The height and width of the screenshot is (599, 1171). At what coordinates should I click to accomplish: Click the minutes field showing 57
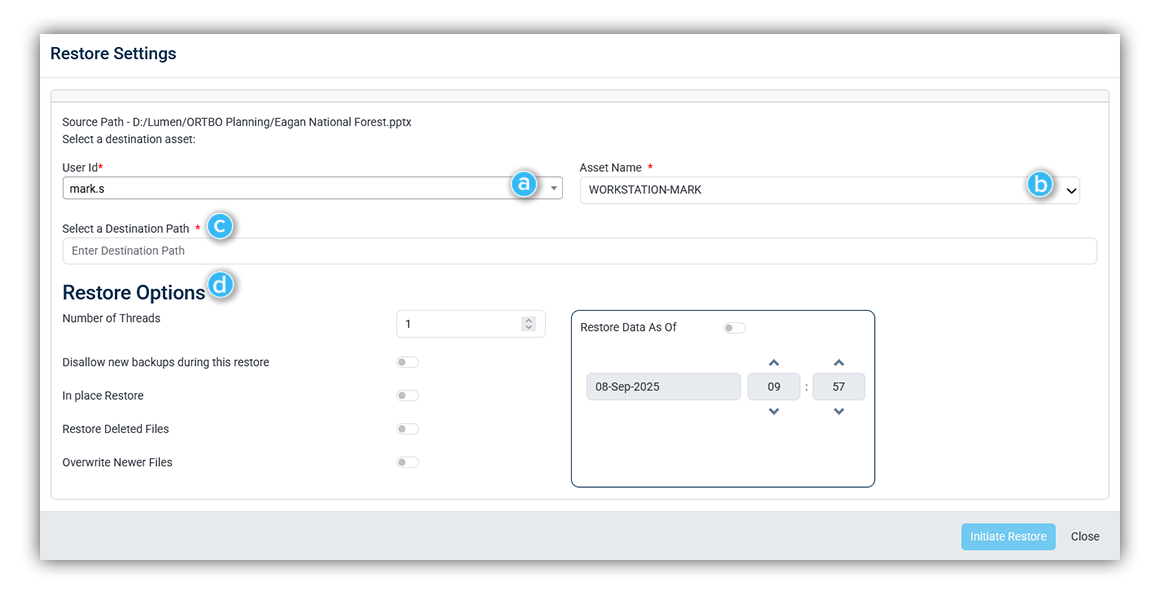pos(839,387)
